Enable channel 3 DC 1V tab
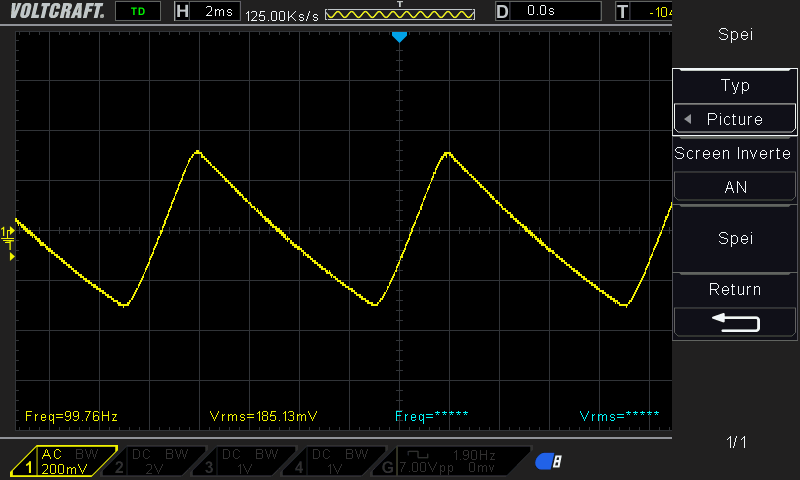Viewport: 800px width, 480px height. coord(246,461)
